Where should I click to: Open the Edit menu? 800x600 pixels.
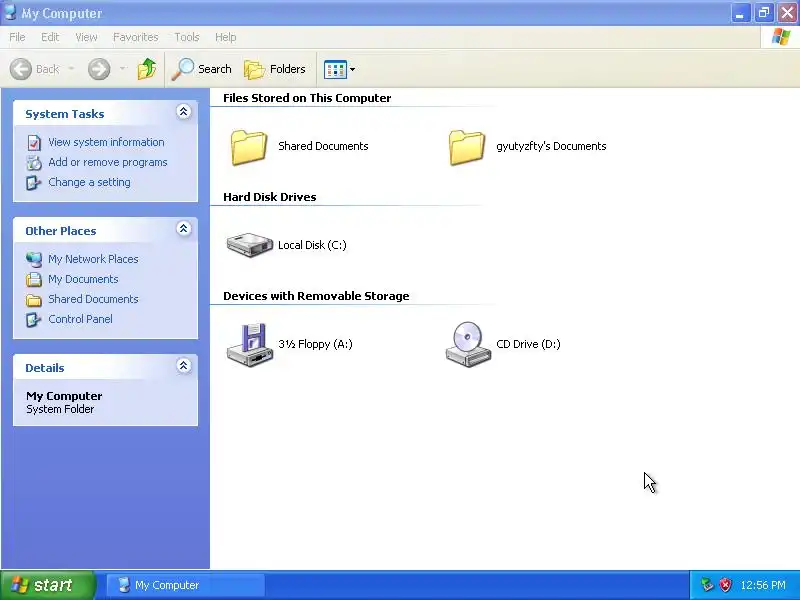50,37
